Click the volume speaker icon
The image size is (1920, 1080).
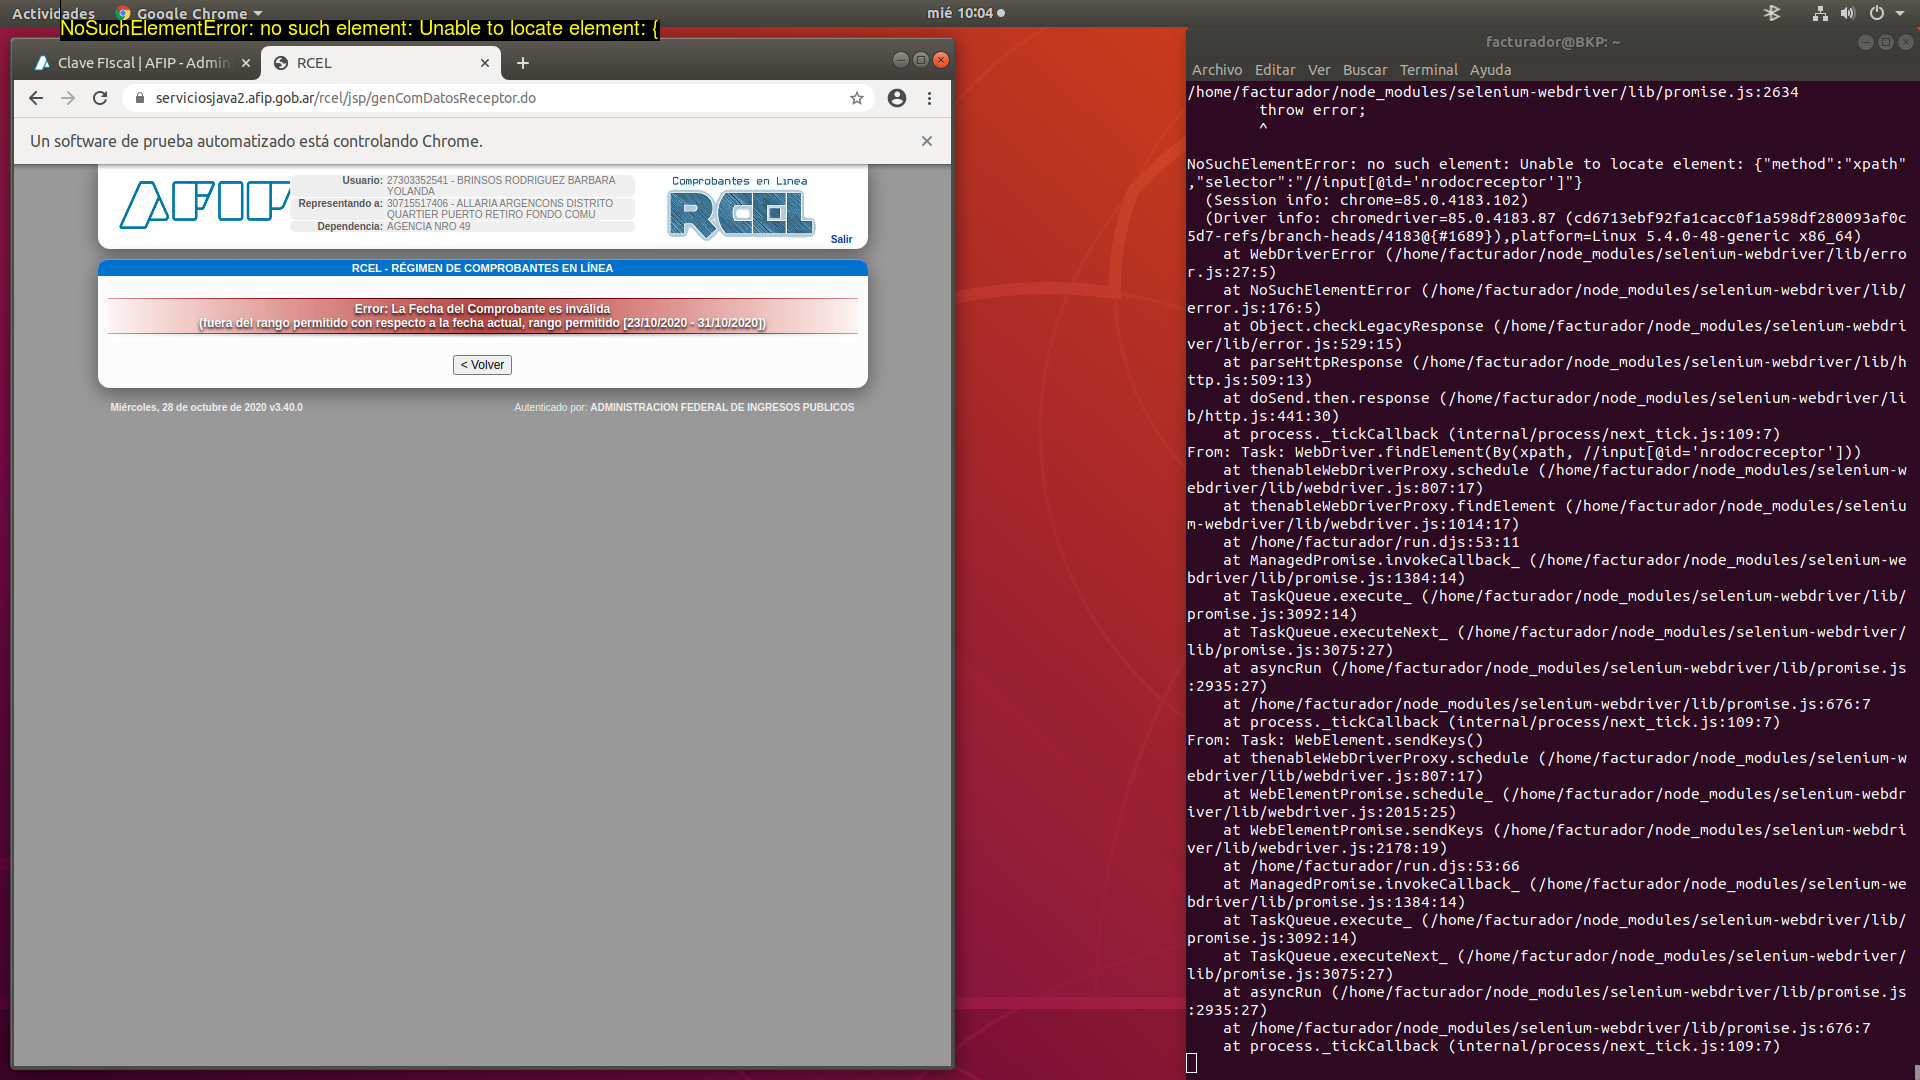[x=1848, y=13]
